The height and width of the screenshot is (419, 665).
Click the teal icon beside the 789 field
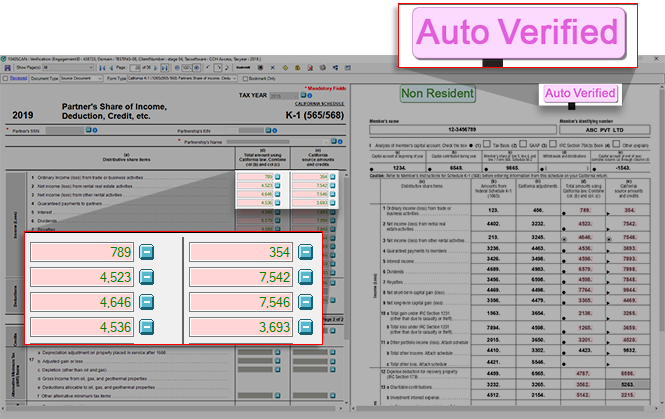tap(147, 252)
